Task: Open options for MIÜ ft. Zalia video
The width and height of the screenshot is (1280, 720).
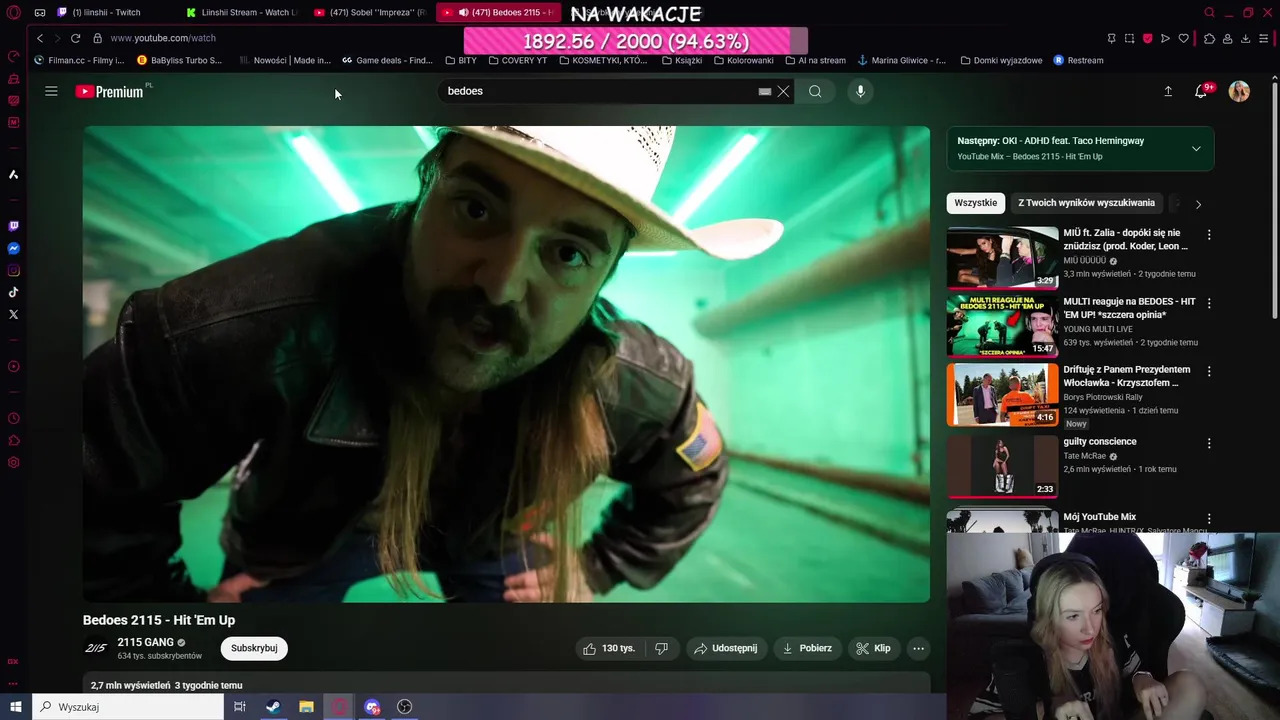Action: pos(1209,235)
